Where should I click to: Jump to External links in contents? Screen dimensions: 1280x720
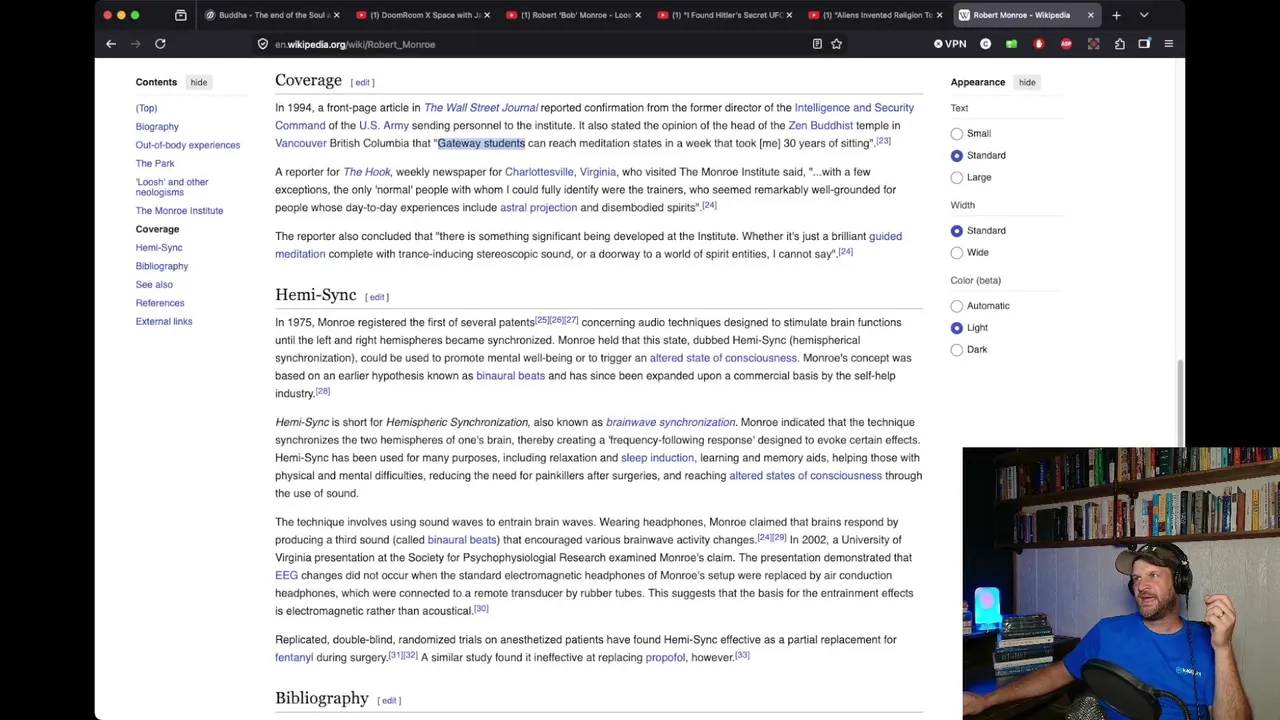coord(164,321)
